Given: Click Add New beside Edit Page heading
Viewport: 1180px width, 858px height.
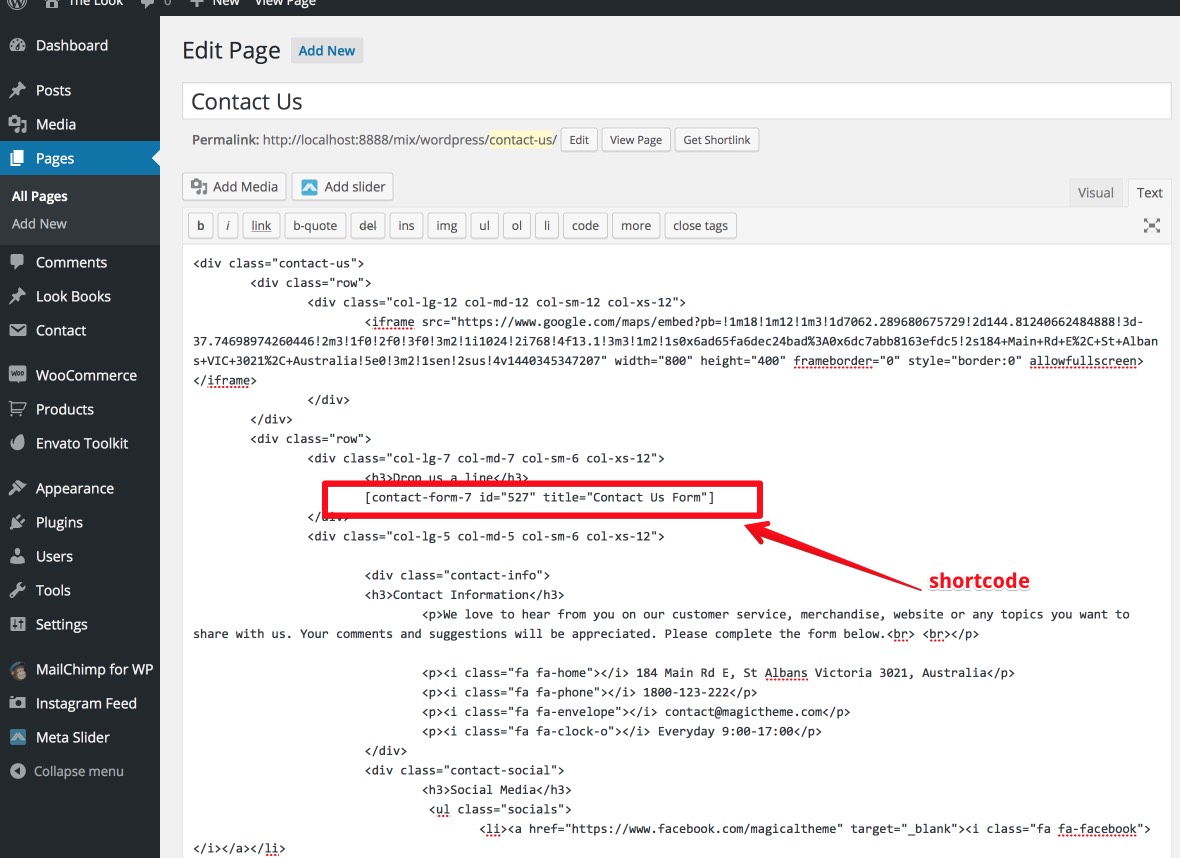Looking at the screenshot, I should (327, 50).
